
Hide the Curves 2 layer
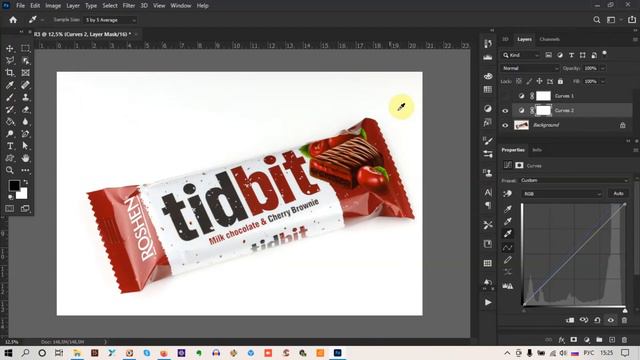tap(505, 111)
